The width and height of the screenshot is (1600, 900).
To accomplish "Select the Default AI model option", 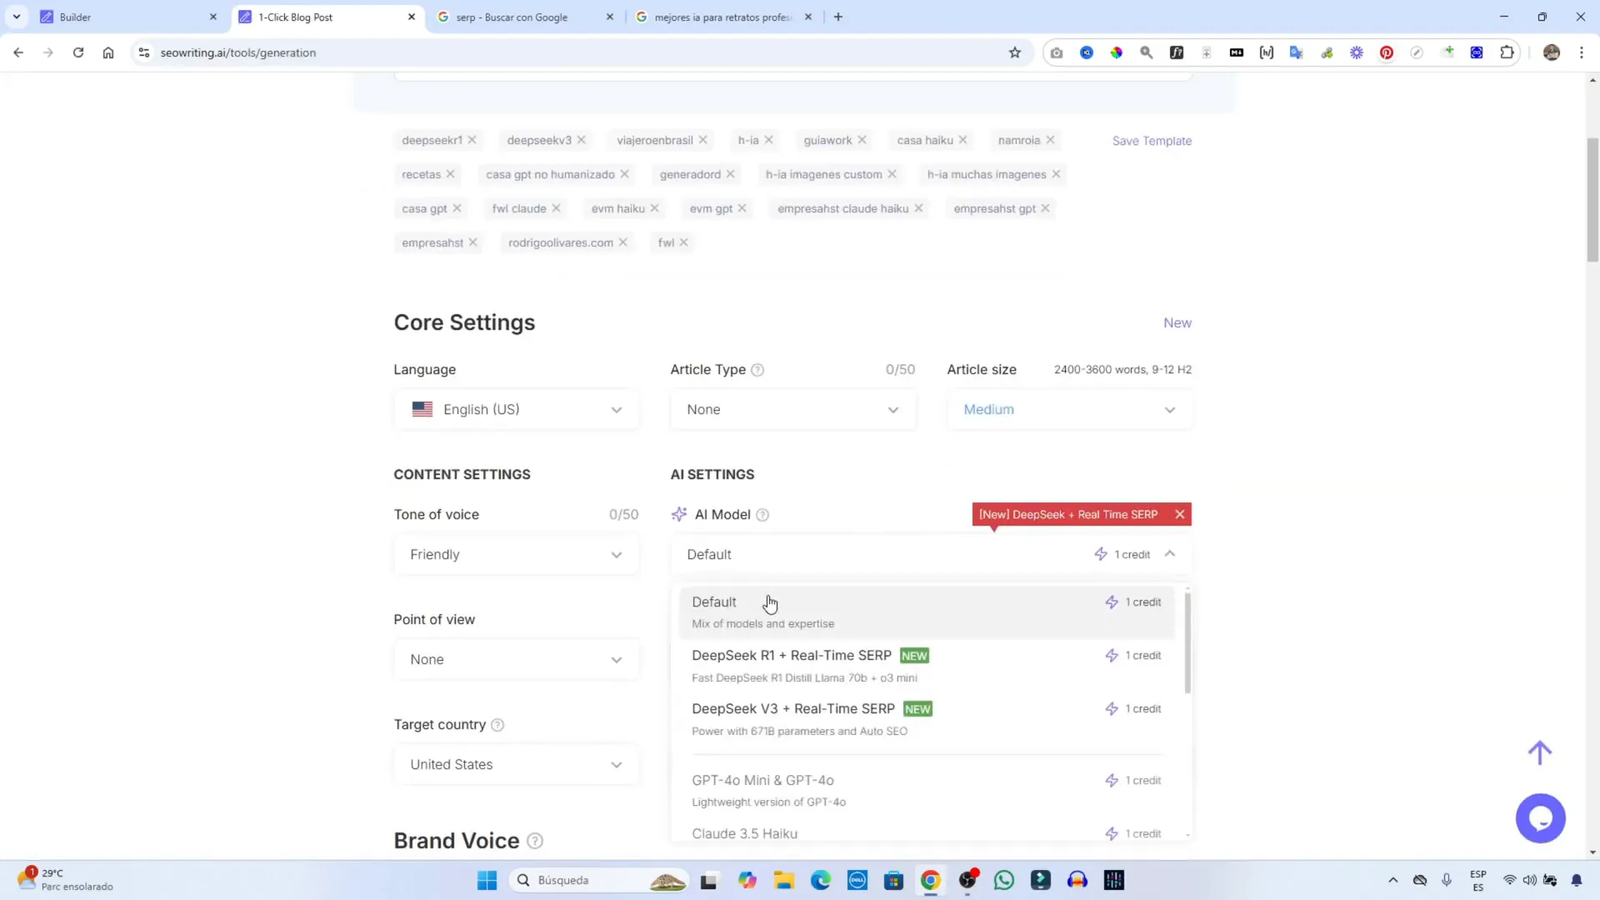I will [x=714, y=602].
